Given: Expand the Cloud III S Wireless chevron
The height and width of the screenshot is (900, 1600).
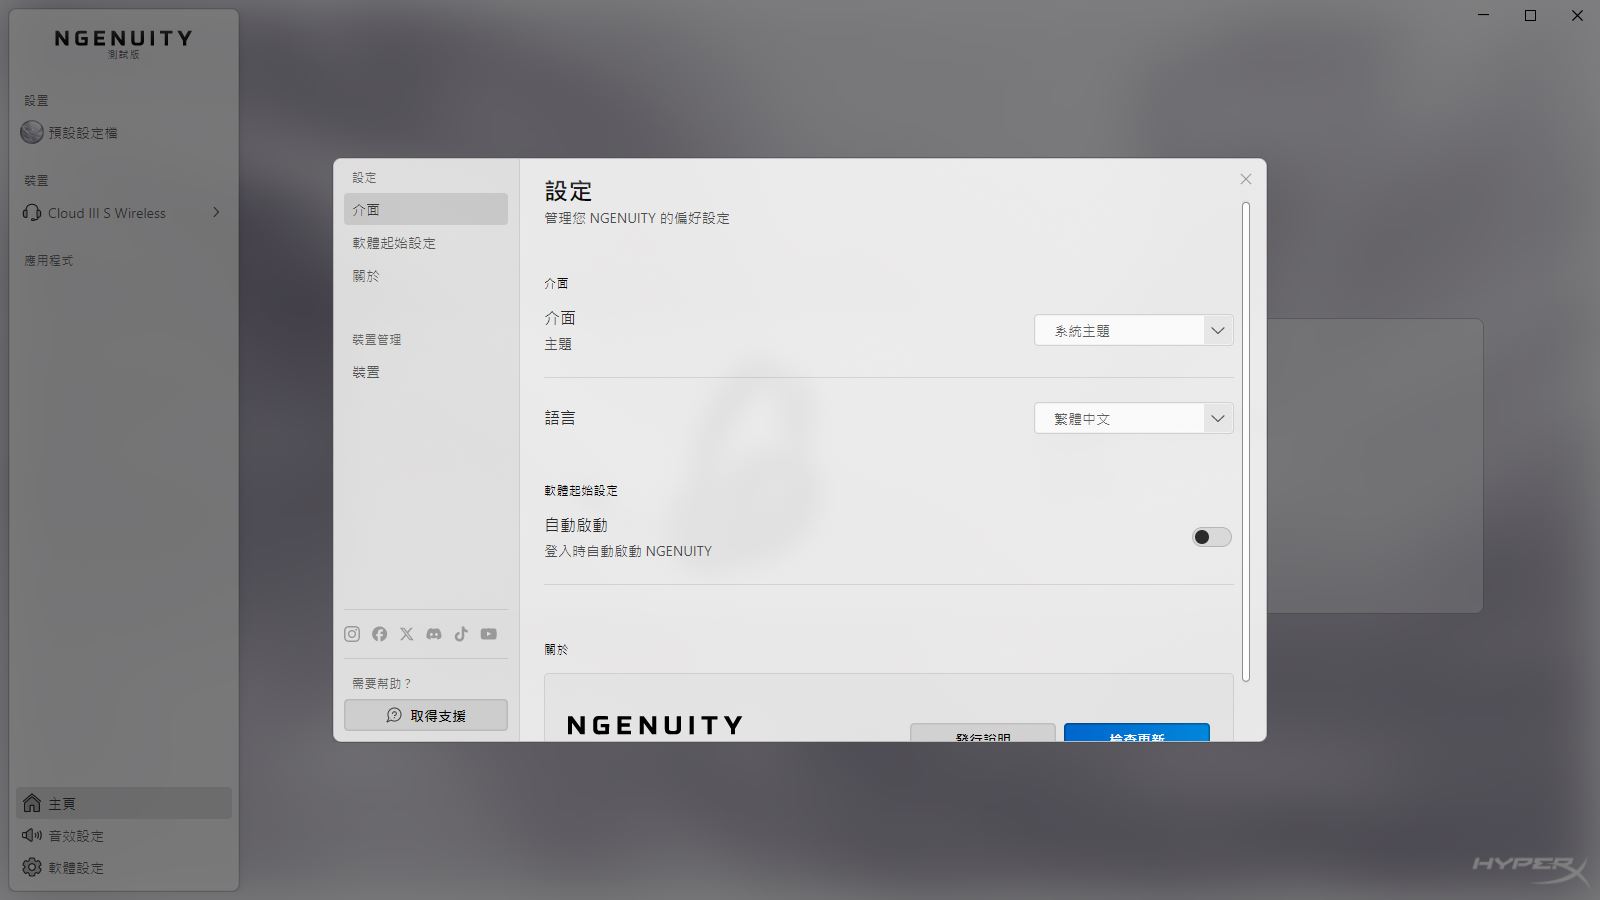Looking at the screenshot, I should tap(216, 212).
